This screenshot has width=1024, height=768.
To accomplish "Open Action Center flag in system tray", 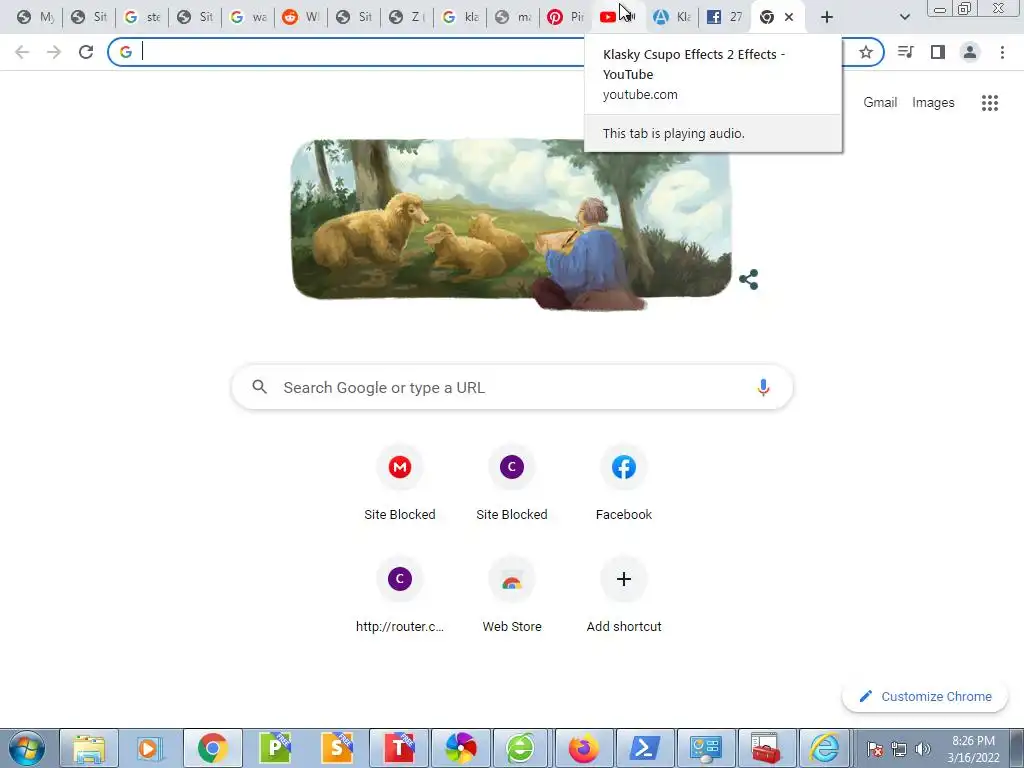I will 875,749.
